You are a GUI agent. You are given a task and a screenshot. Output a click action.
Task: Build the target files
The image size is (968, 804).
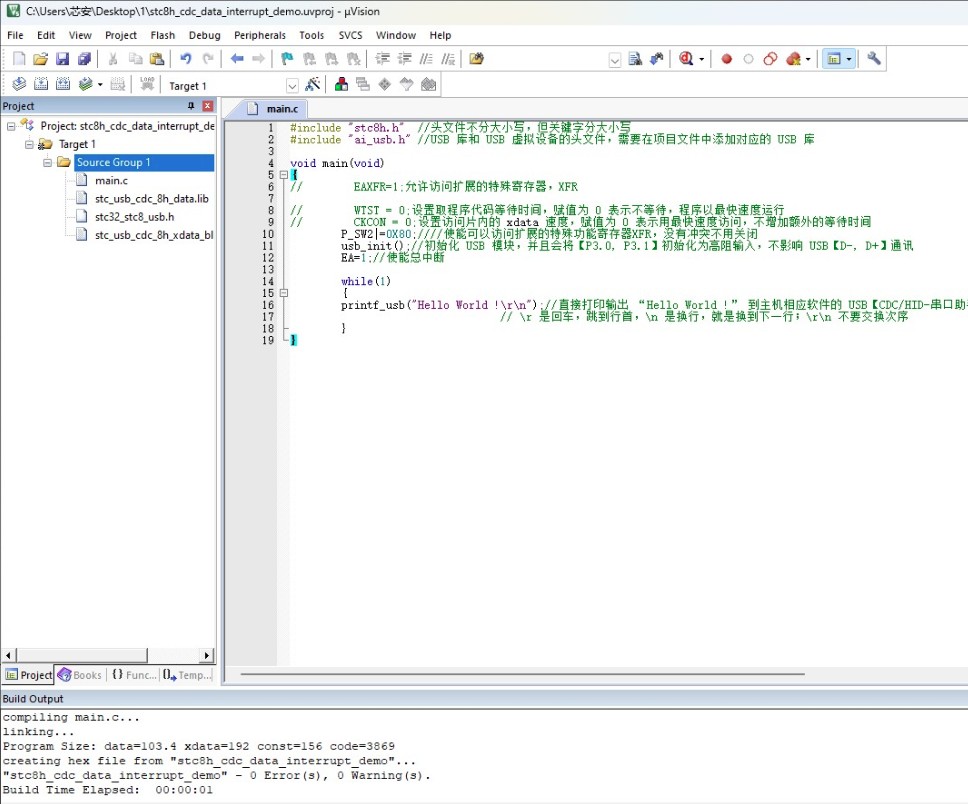tap(41, 84)
